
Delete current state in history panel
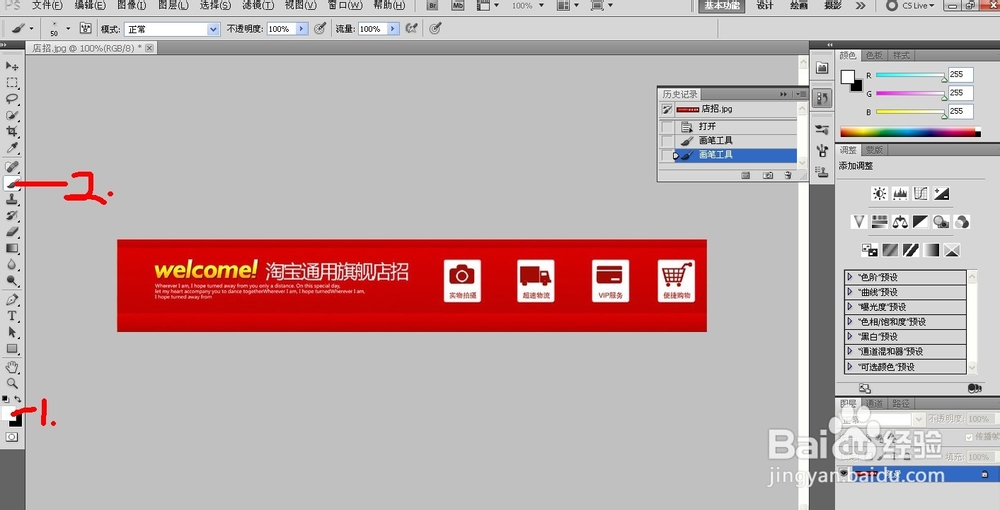788,175
